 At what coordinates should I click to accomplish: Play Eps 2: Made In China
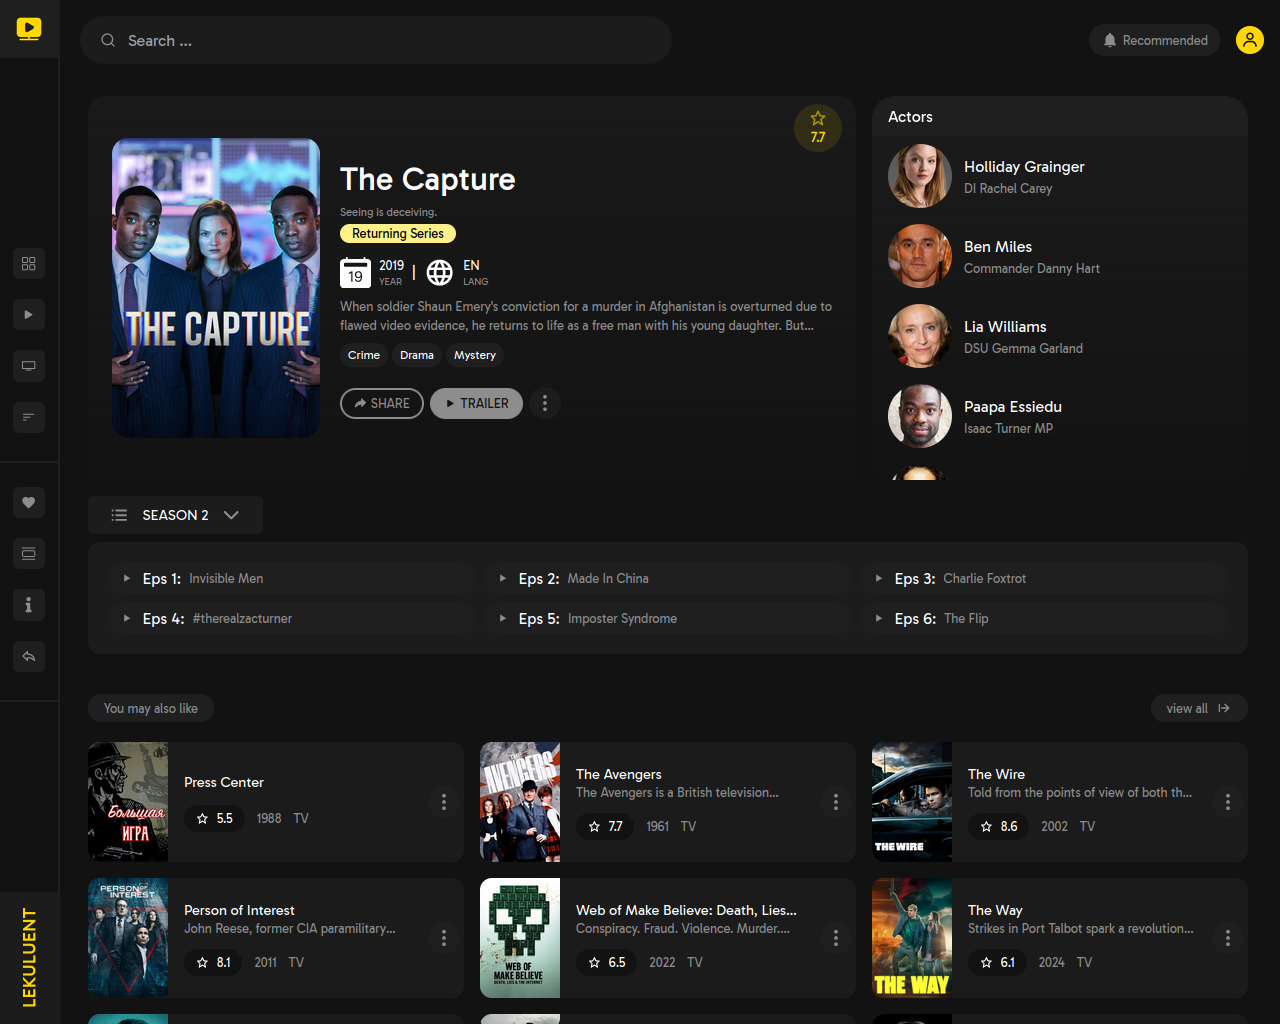pos(666,578)
